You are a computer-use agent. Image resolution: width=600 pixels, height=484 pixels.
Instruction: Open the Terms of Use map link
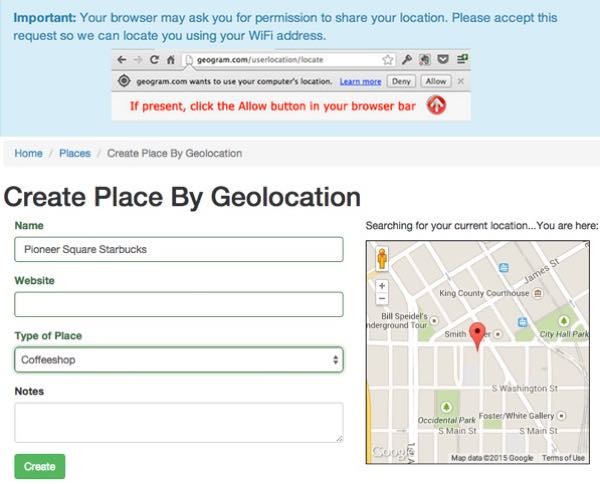tap(563, 458)
